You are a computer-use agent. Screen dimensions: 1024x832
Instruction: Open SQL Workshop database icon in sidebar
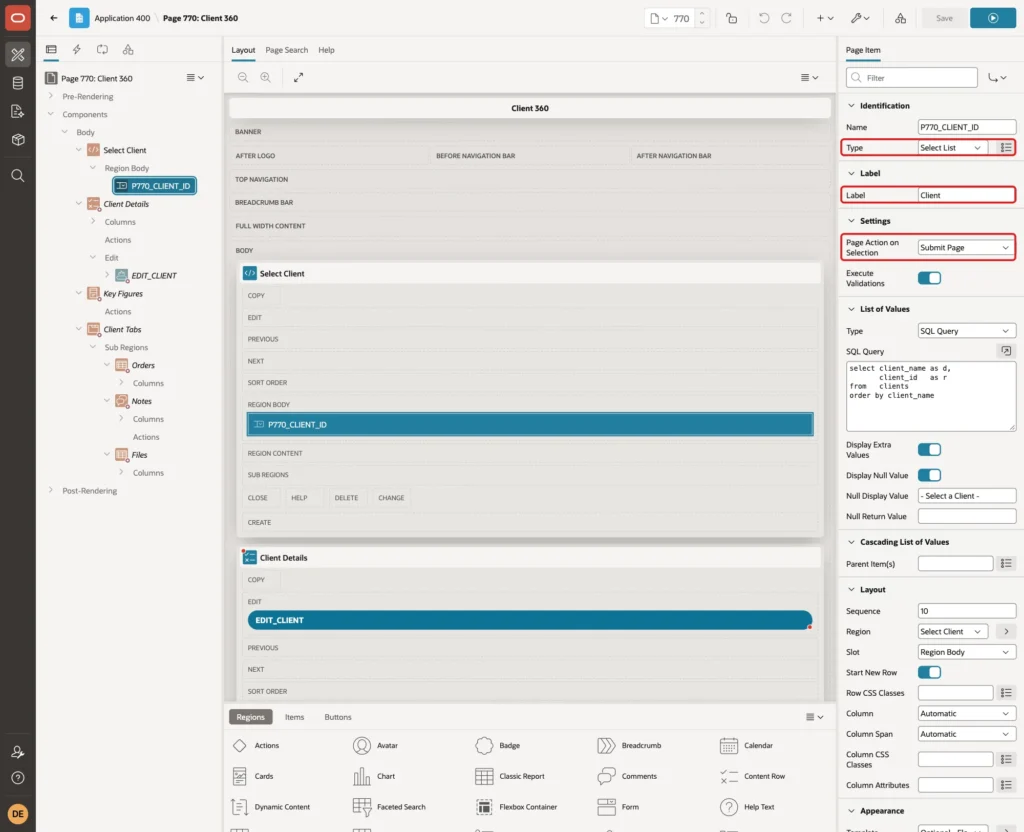coord(18,83)
